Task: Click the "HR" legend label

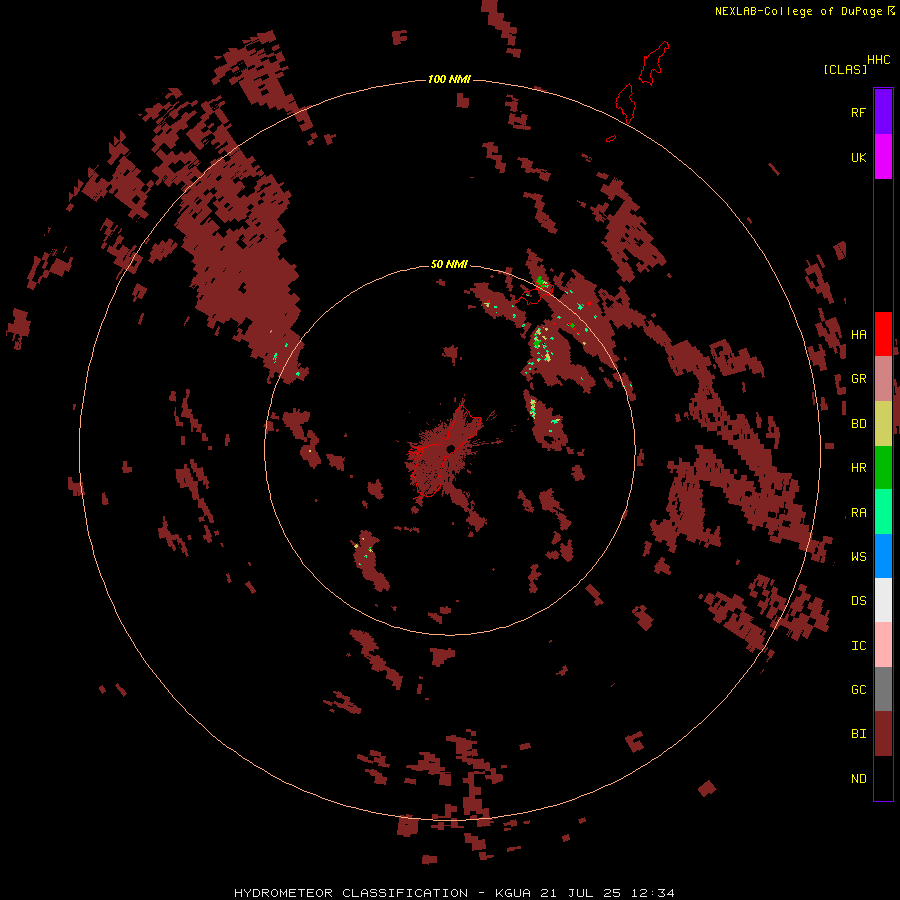Action: [858, 468]
